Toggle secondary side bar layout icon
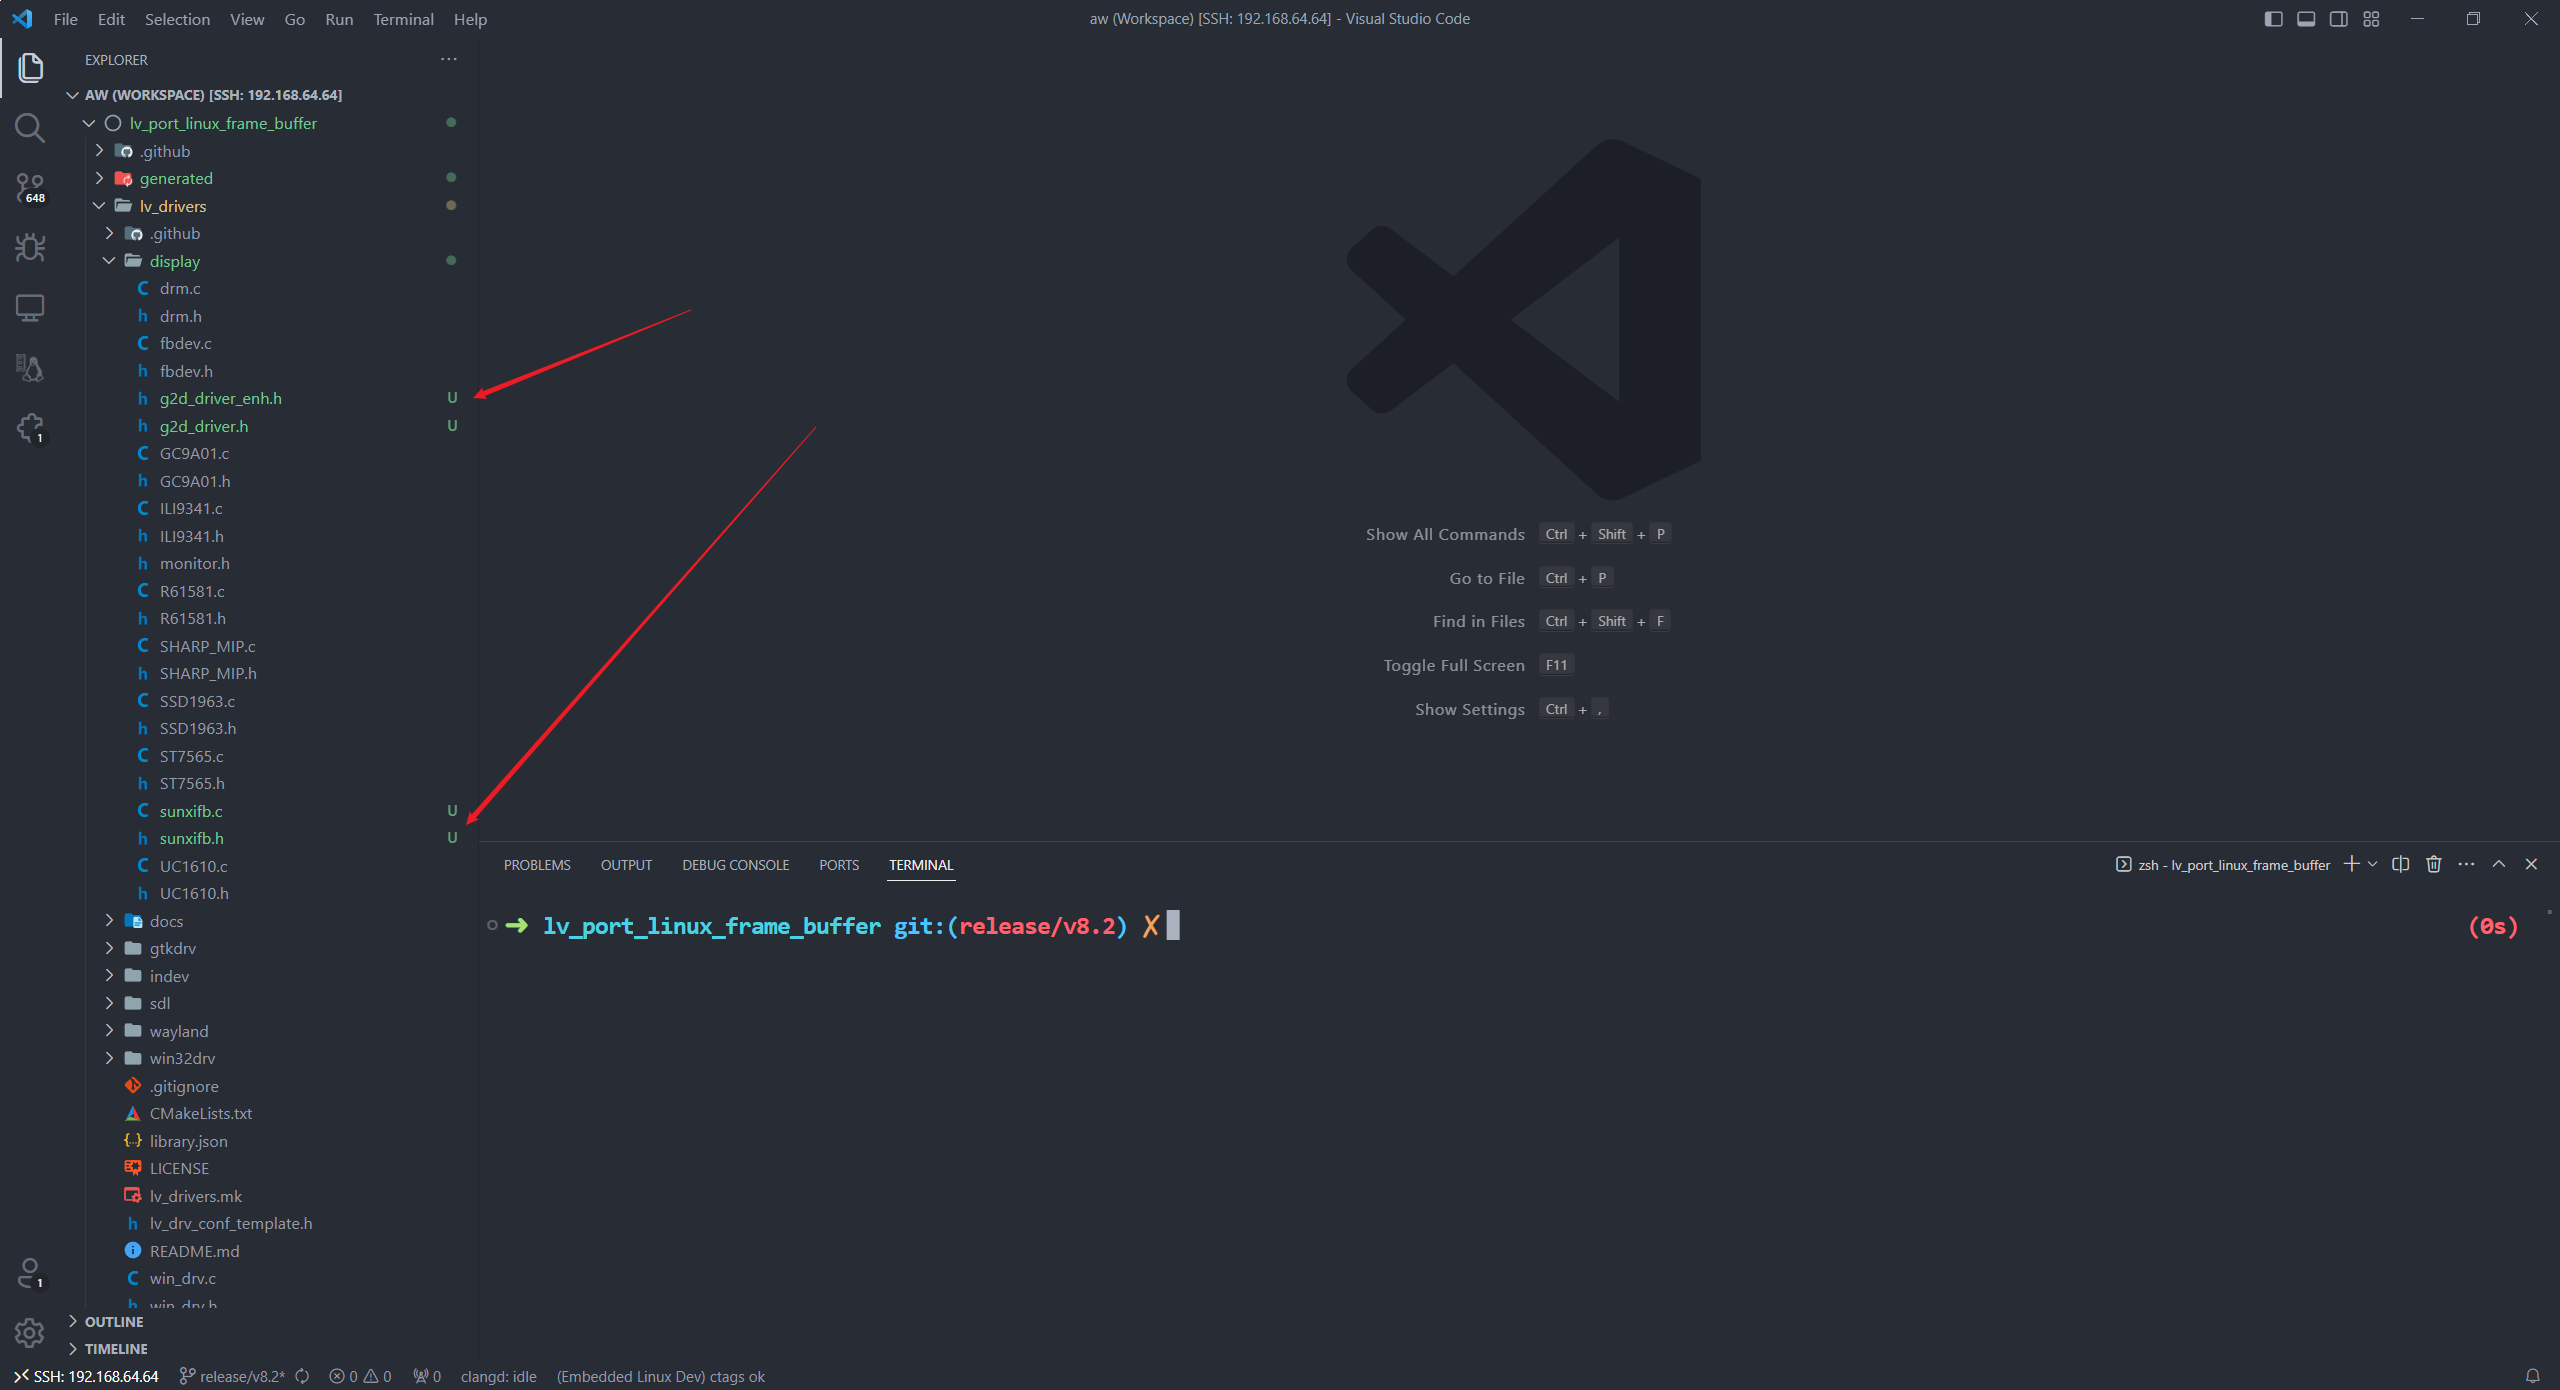This screenshot has width=2560, height=1390. (x=2338, y=19)
